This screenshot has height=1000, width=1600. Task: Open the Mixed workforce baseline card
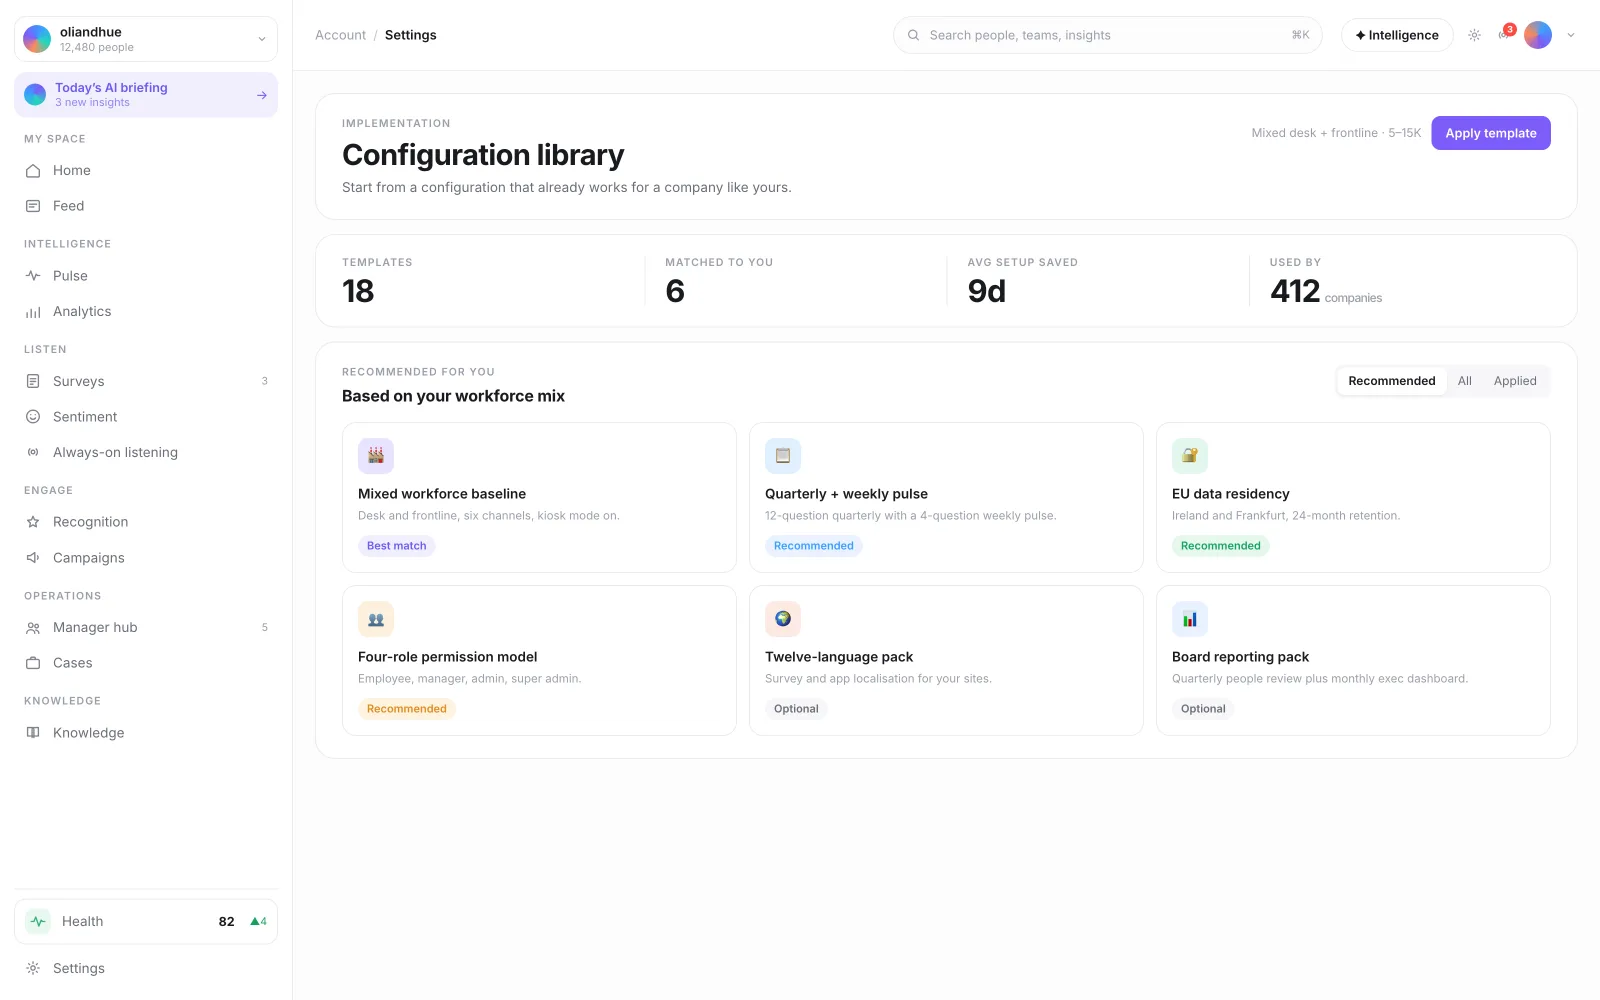(x=539, y=497)
